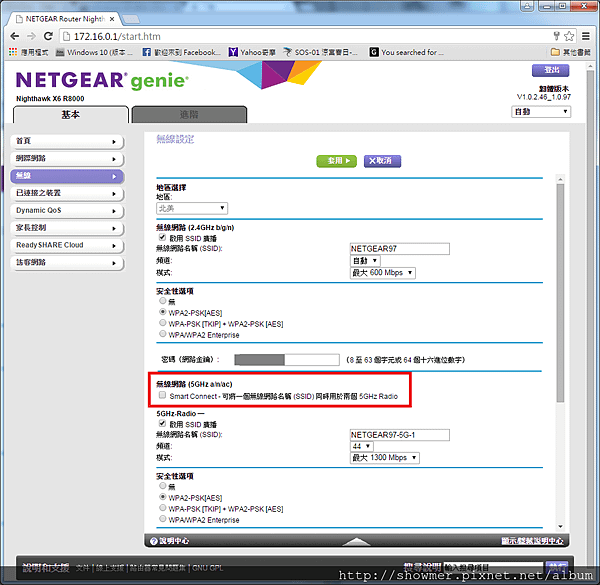Select 'None' security option for 5GHz Radio
The width and height of the screenshot is (600, 585).
point(163,486)
